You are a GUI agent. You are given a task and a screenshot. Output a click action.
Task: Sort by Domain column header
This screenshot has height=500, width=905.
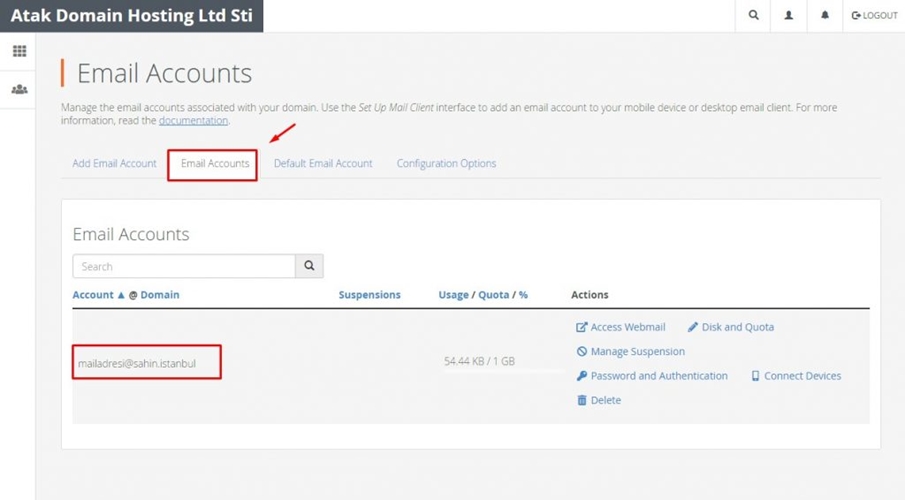160,295
